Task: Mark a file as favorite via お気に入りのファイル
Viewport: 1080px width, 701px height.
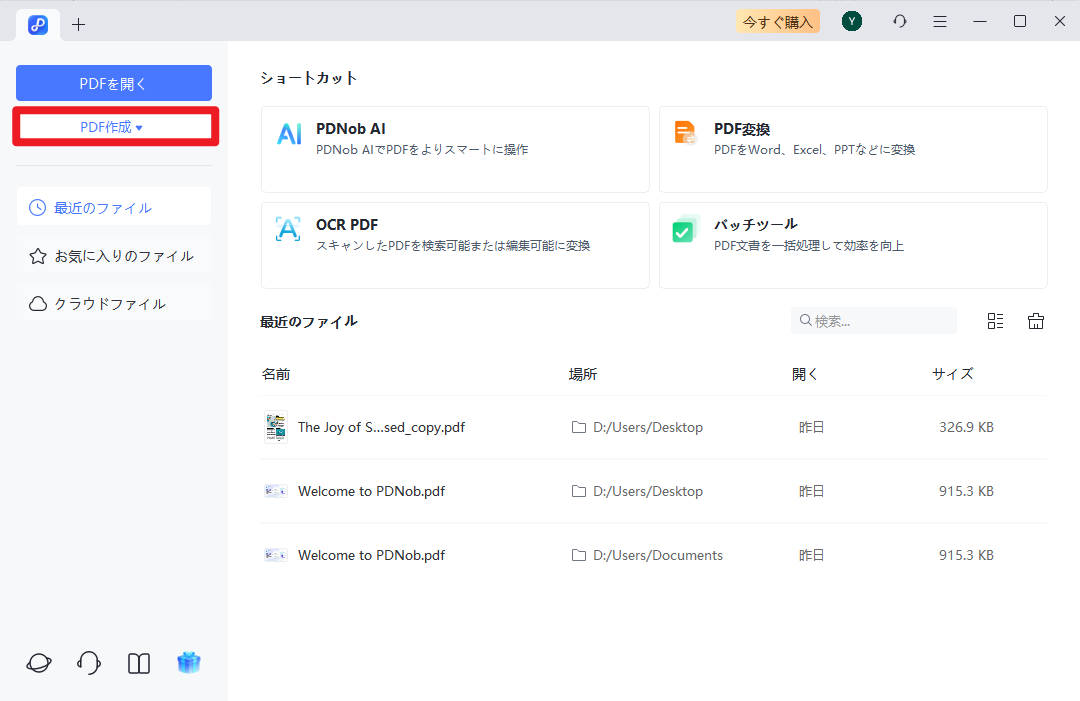Action: click(113, 255)
